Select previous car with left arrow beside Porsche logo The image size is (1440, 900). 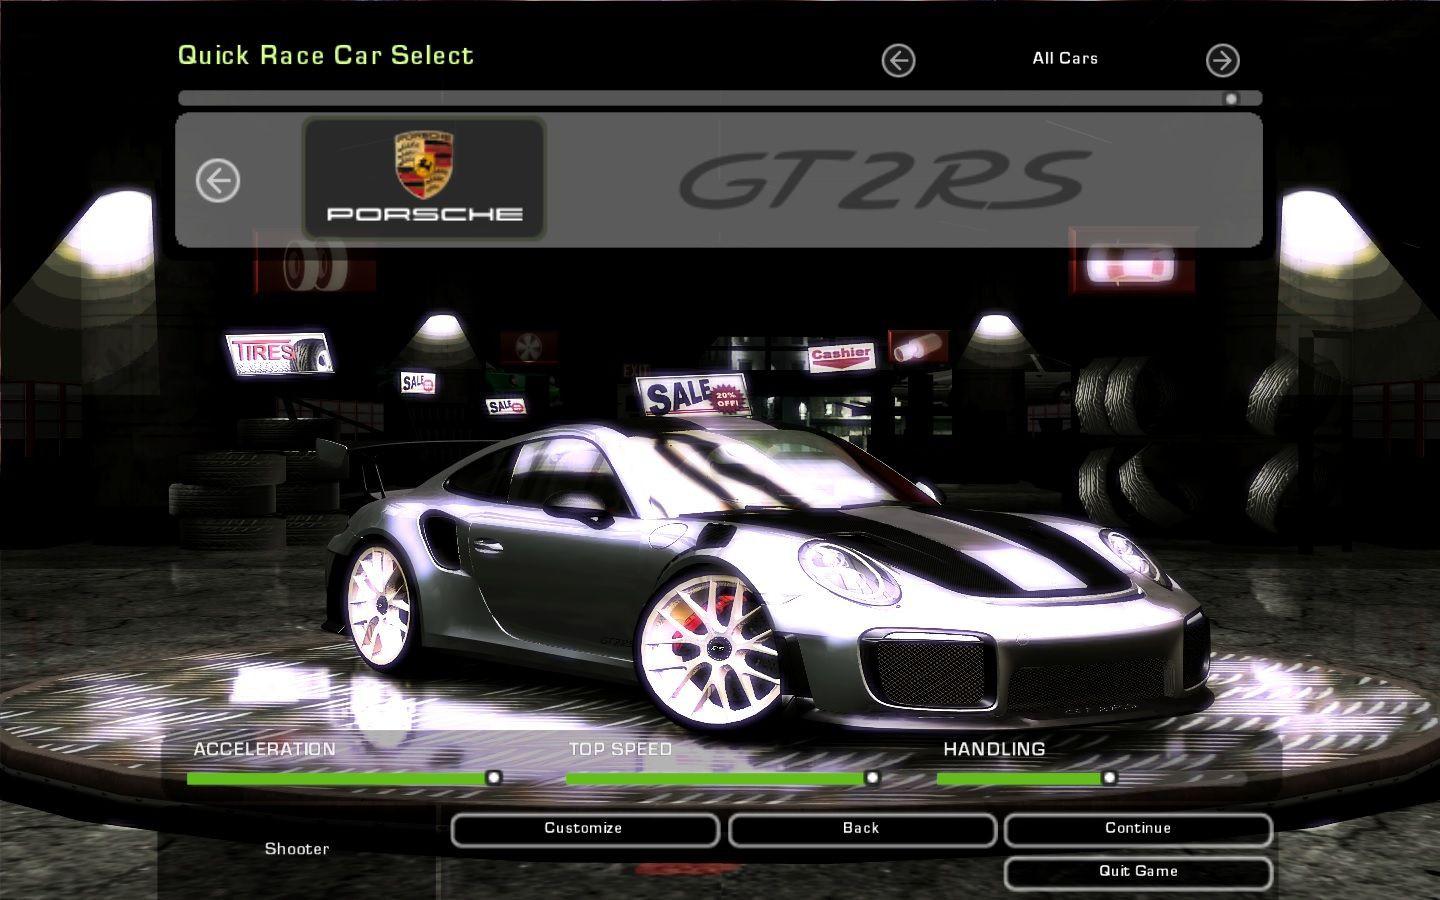[218, 181]
